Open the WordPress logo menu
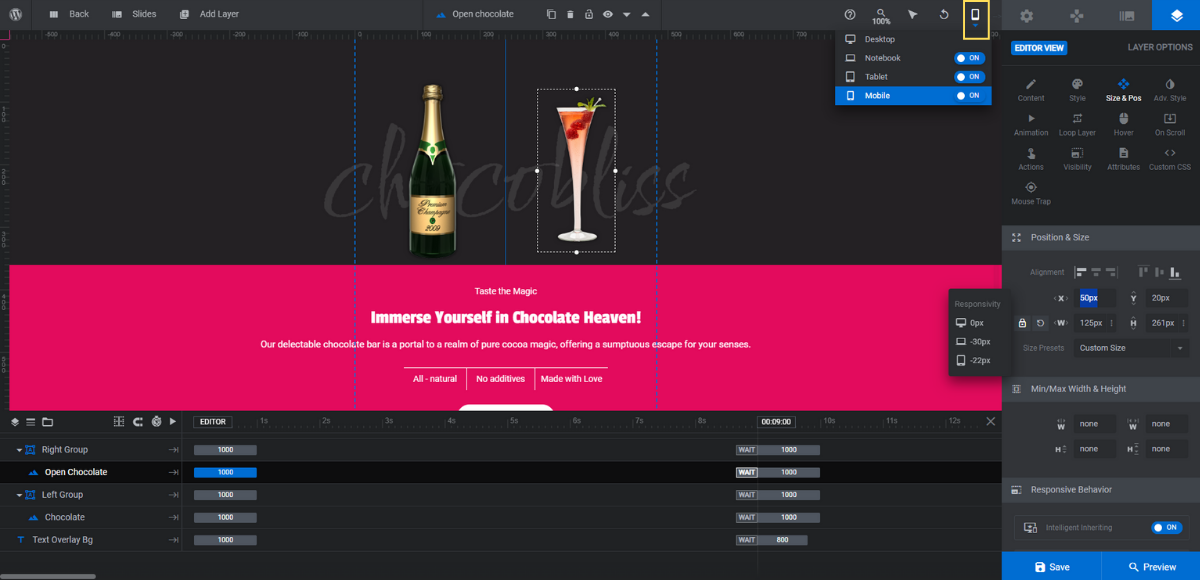1200x580 pixels. pyautogui.click(x=16, y=14)
